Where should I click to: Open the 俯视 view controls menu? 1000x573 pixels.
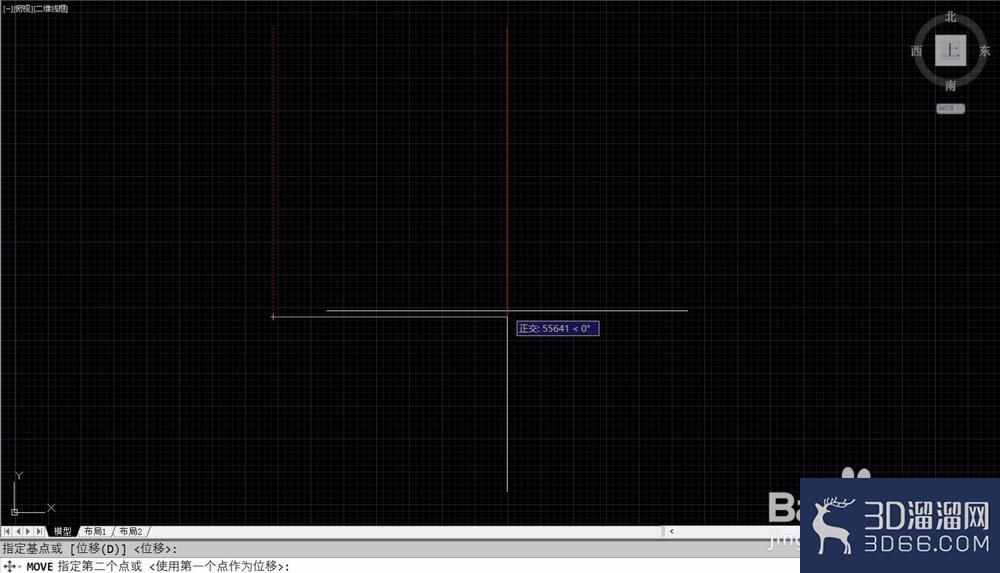[x=23, y=9]
